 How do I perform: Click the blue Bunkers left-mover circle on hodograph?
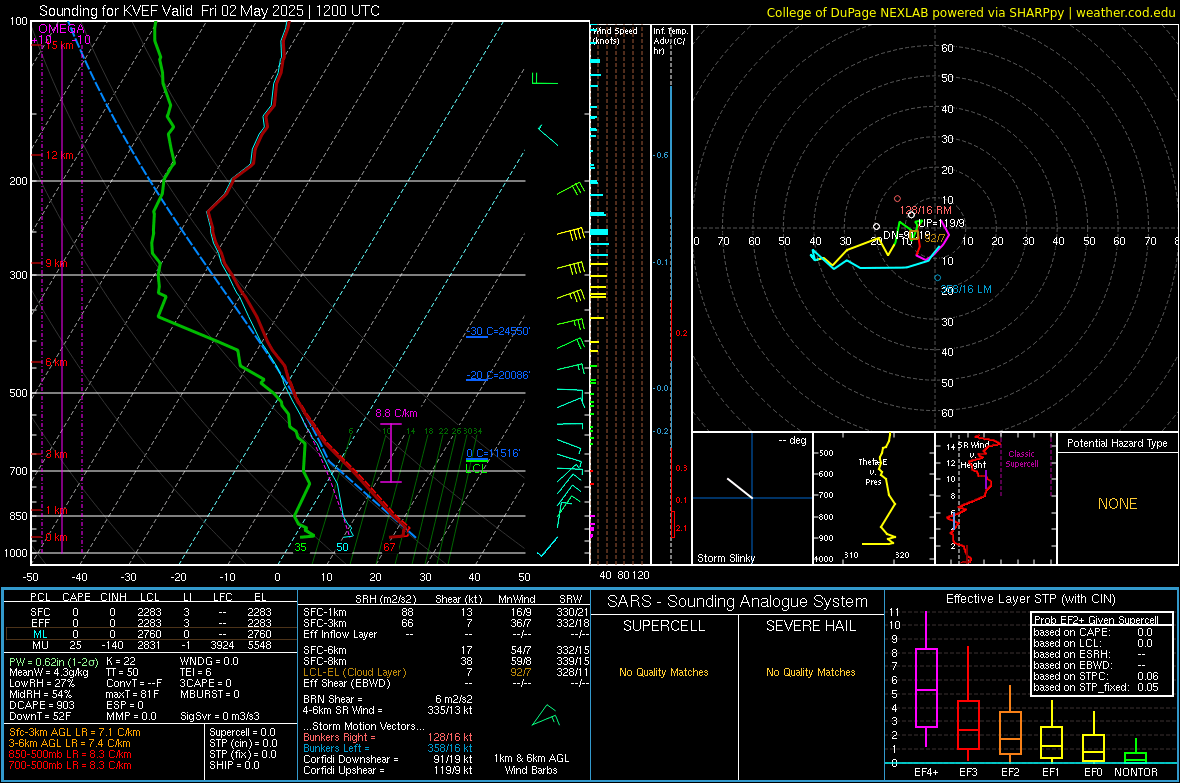(938, 278)
